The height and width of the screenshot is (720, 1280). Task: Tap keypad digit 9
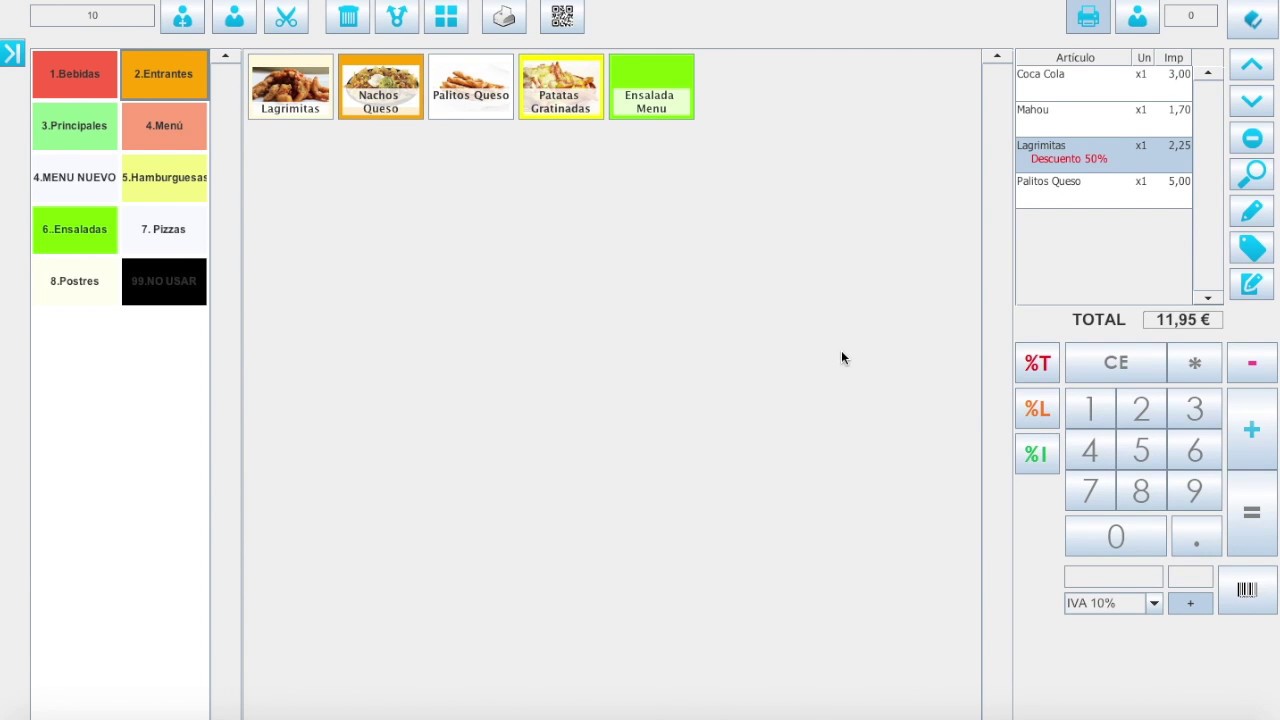1195,492
